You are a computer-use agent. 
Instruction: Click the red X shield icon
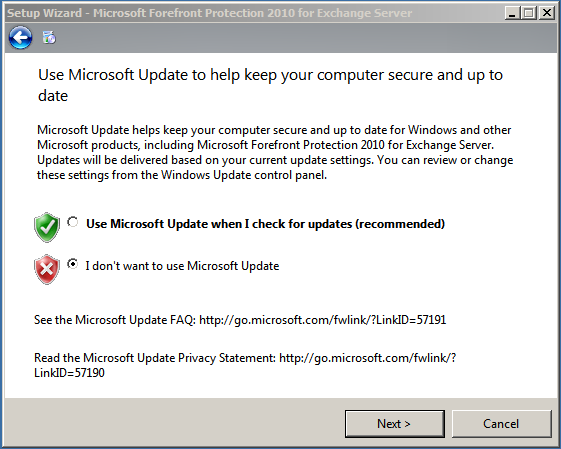click(47, 269)
